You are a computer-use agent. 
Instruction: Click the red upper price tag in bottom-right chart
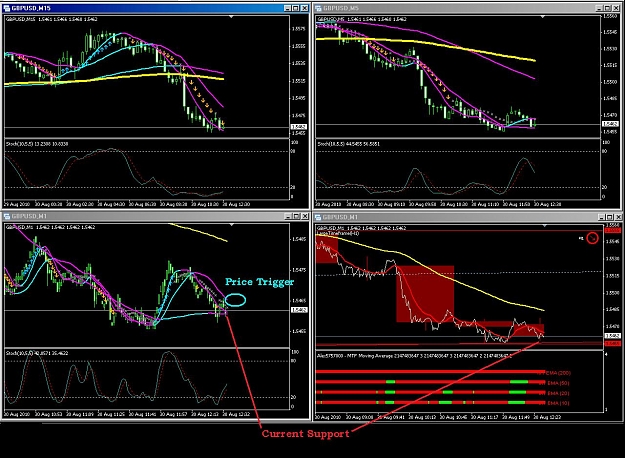tap(612, 230)
